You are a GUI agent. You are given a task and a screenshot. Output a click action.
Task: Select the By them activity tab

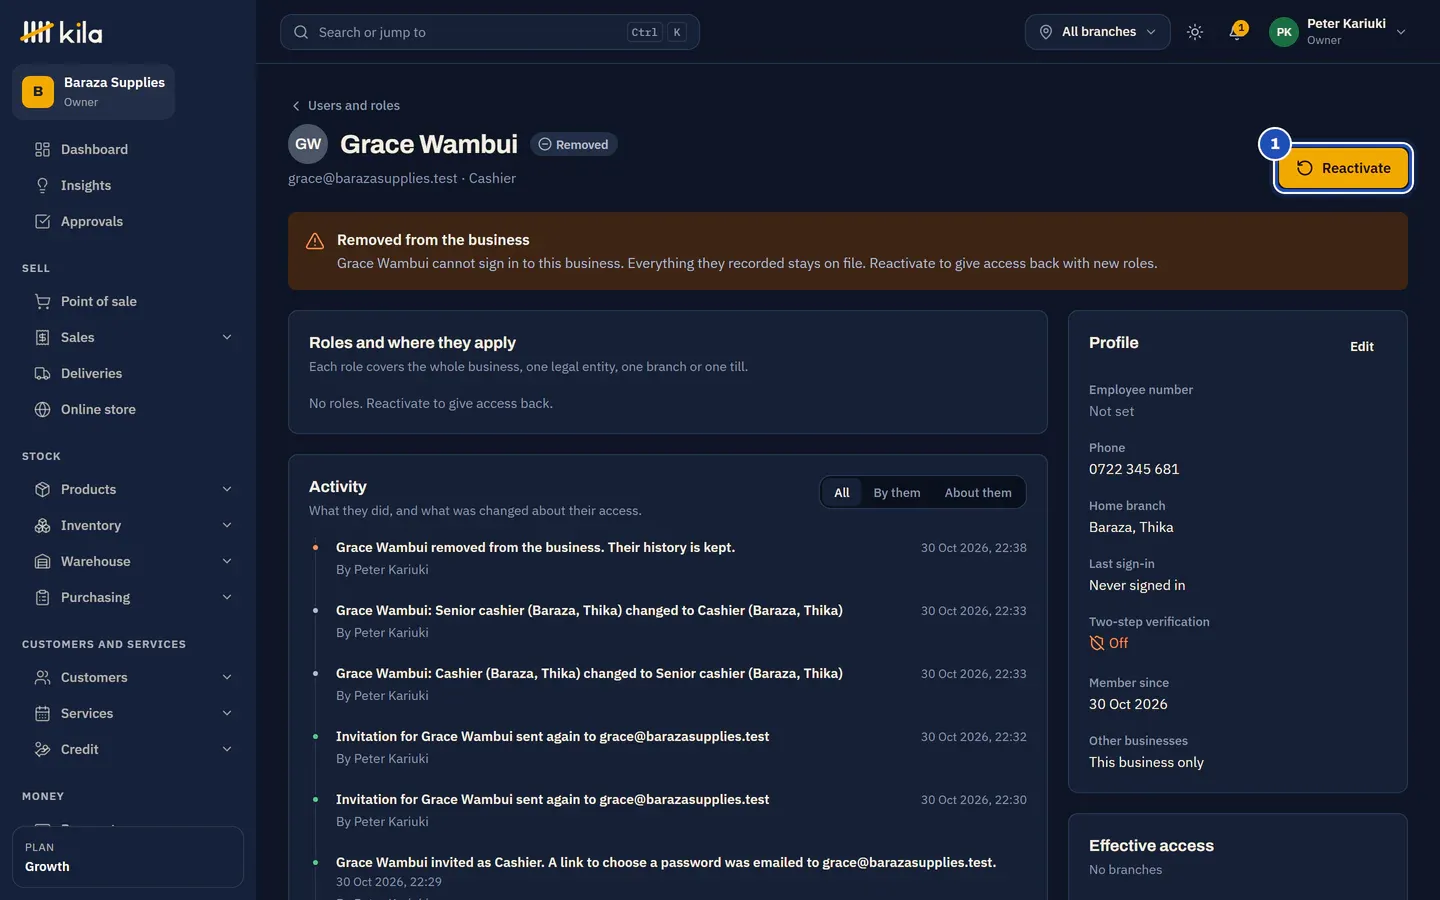click(x=897, y=493)
